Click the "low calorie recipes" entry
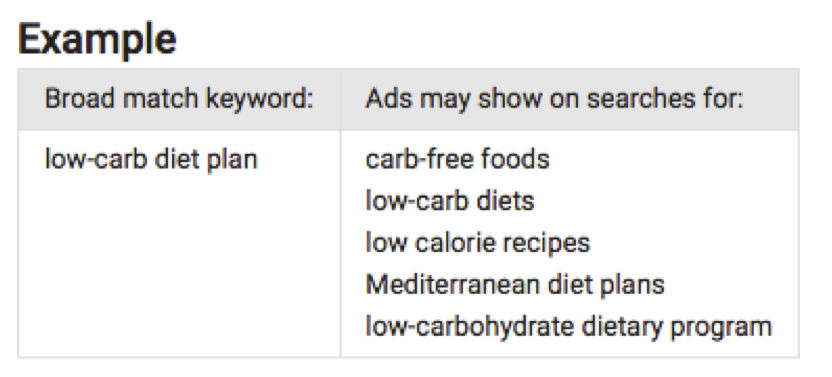The image size is (832, 377). (x=478, y=243)
